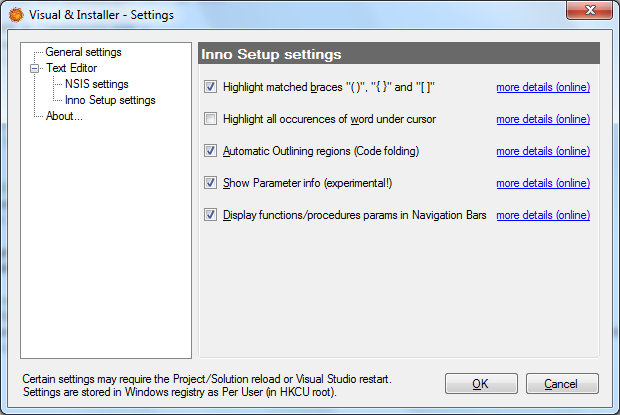Open the About... tree item
Screen dimensions: 620x415
(x=64, y=116)
